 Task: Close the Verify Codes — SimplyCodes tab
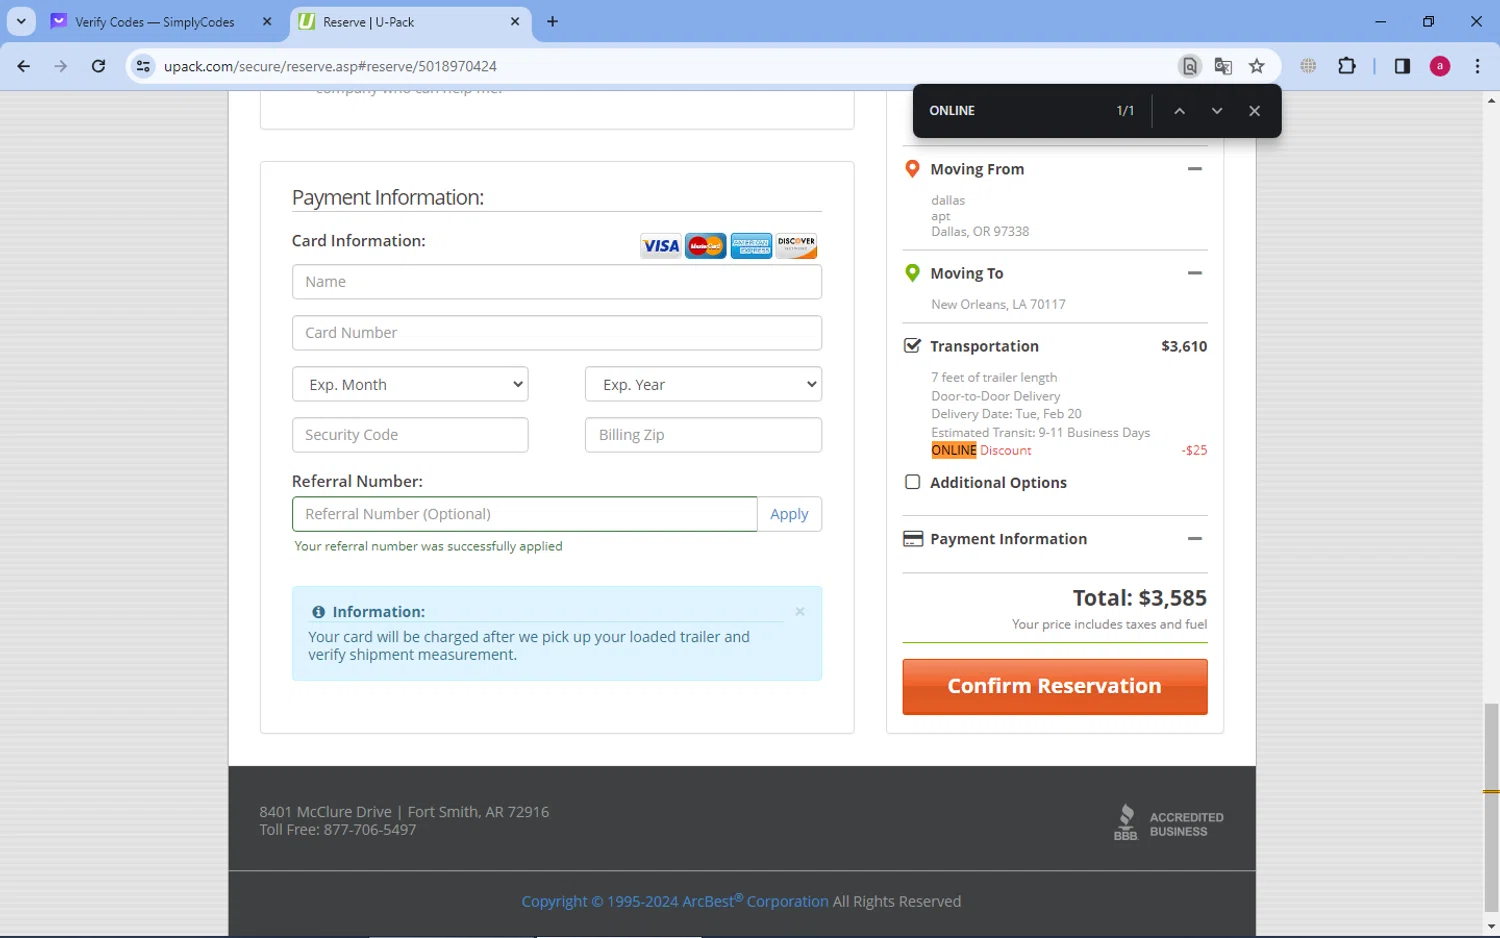pyautogui.click(x=267, y=21)
